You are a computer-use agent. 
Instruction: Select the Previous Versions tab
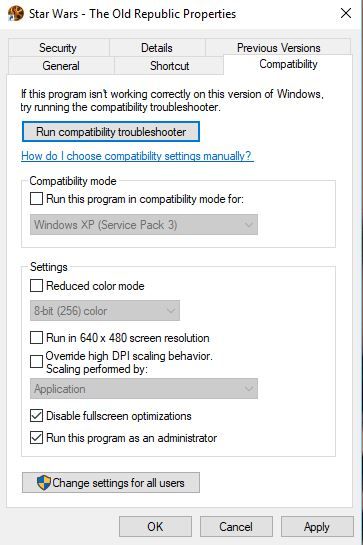coord(279,48)
